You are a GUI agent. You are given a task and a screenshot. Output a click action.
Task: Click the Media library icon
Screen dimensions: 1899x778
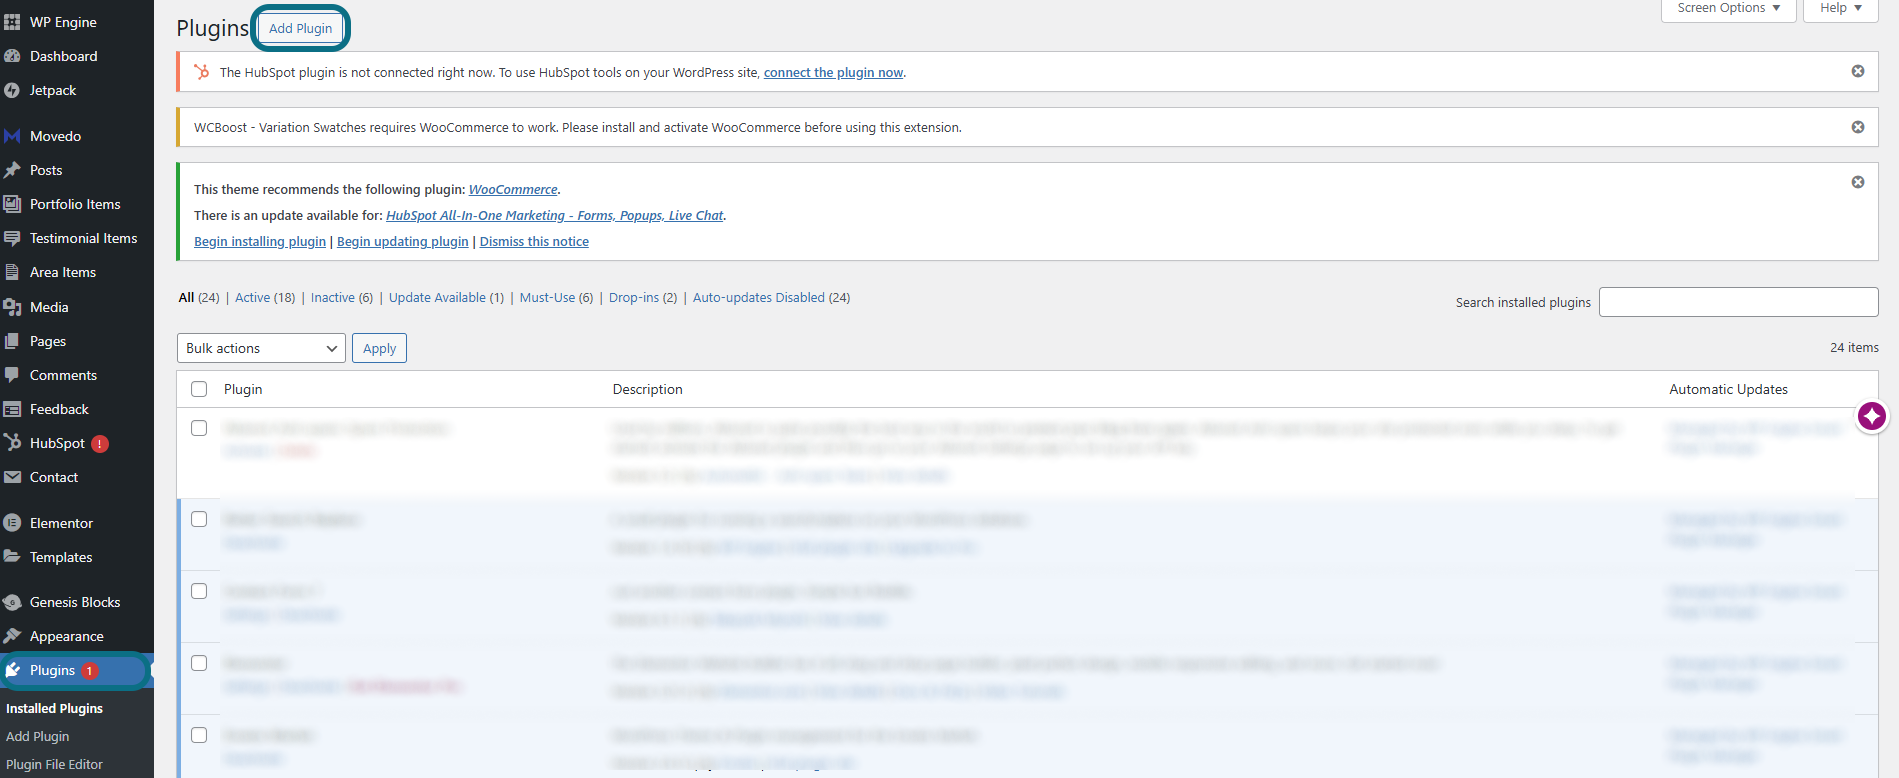12,307
